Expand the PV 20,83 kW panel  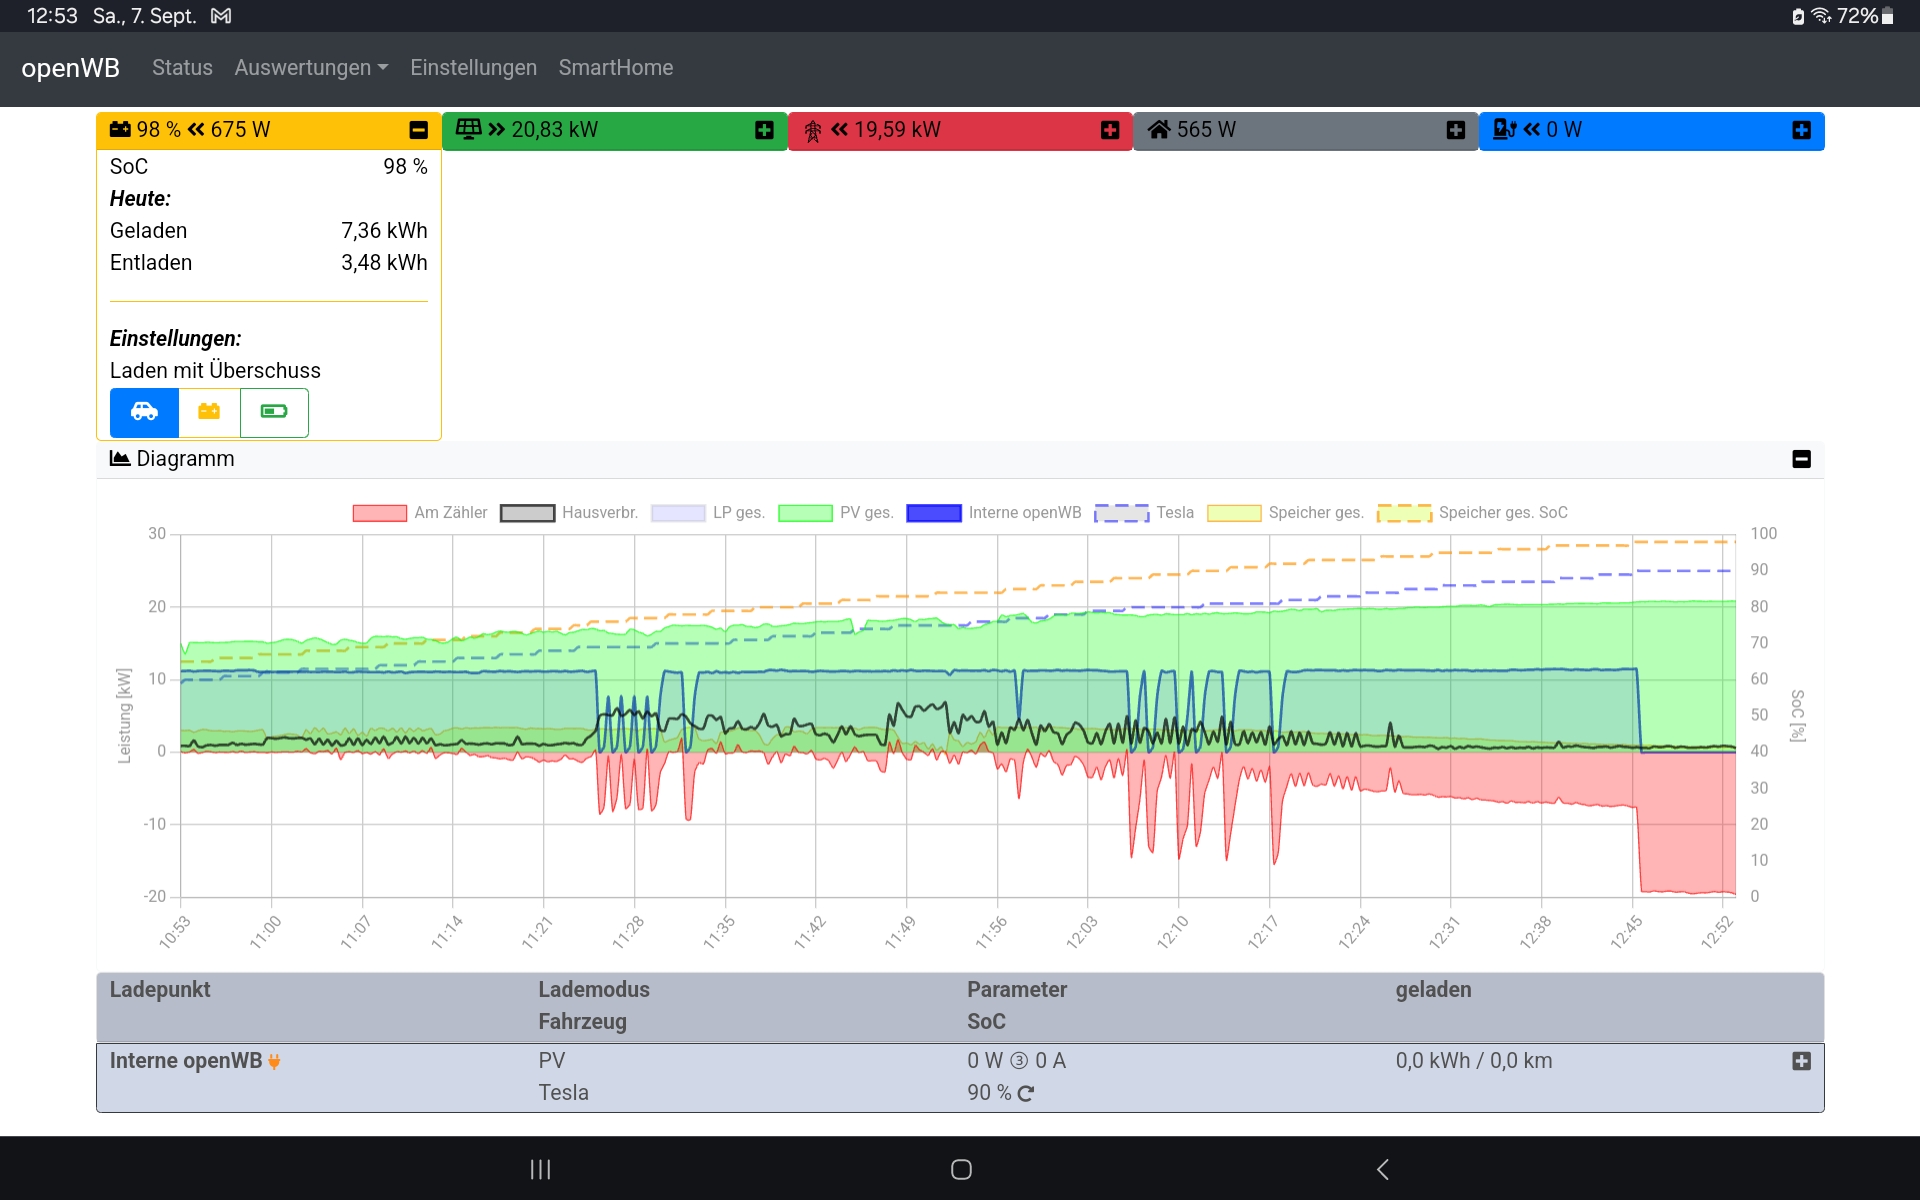[x=764, y=131]
